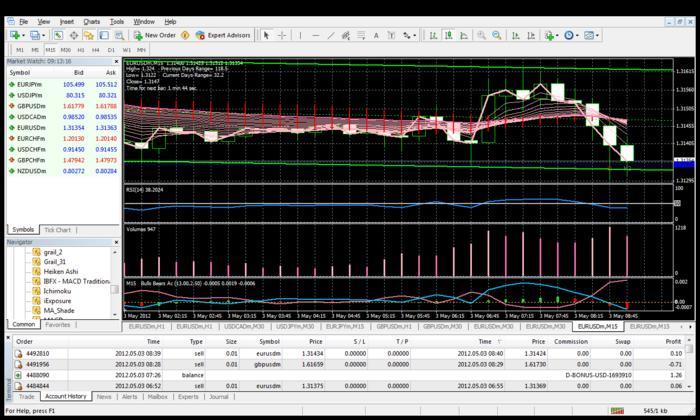The height and width of the screenshot is (420, 700).
Task: Select MA_Shade indicator in Navigator
Action: coord(59,311)
